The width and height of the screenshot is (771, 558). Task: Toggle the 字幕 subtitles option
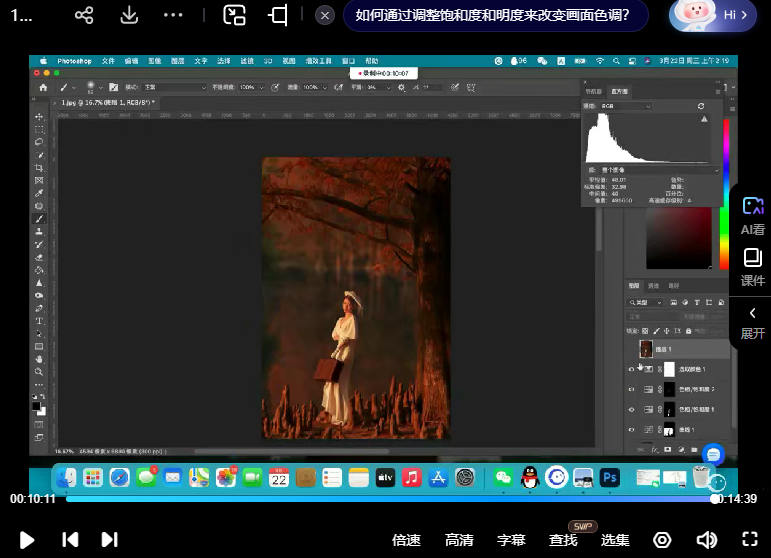point(511,540)
